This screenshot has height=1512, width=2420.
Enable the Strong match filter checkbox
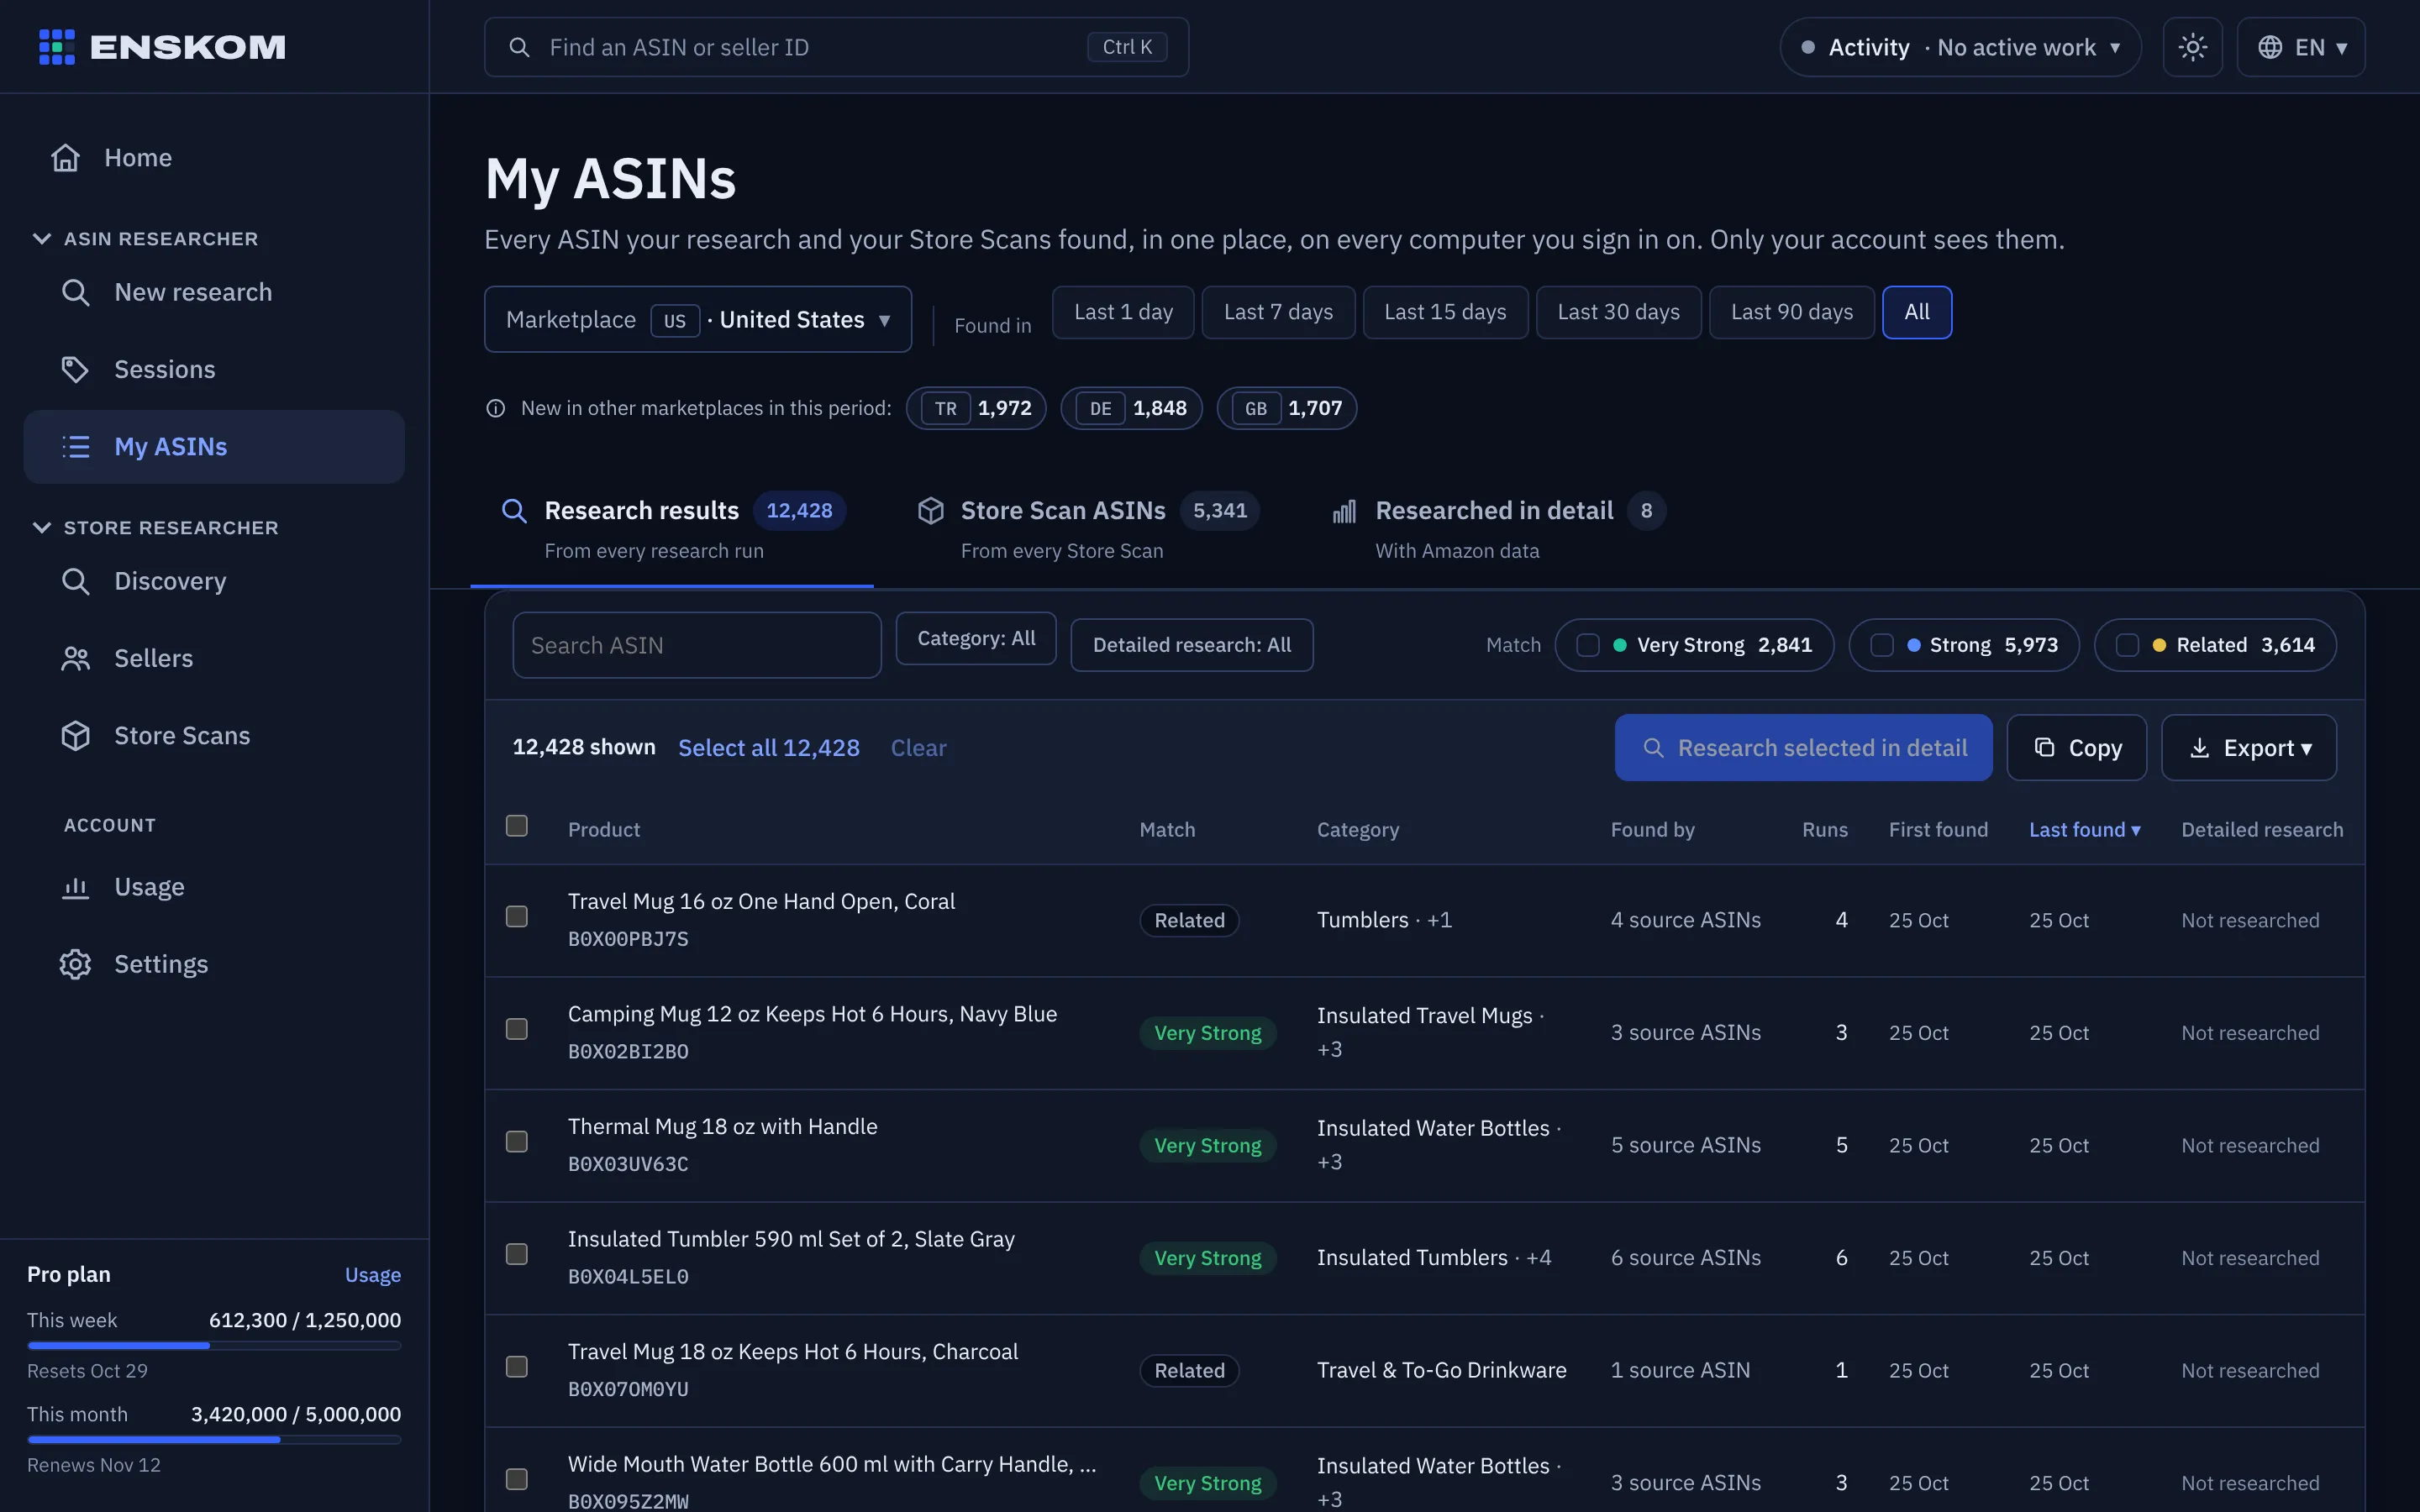pos(1882,645)
